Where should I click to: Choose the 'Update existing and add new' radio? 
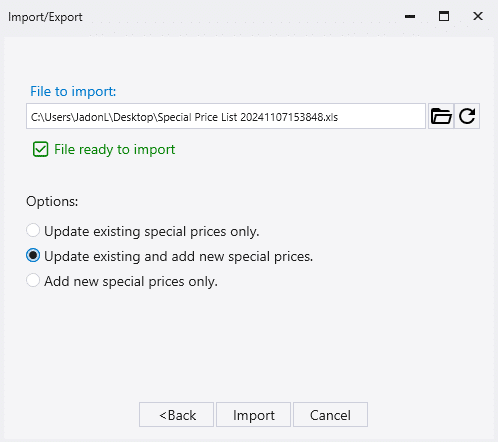pyautogui.click(x=33, y=256)
